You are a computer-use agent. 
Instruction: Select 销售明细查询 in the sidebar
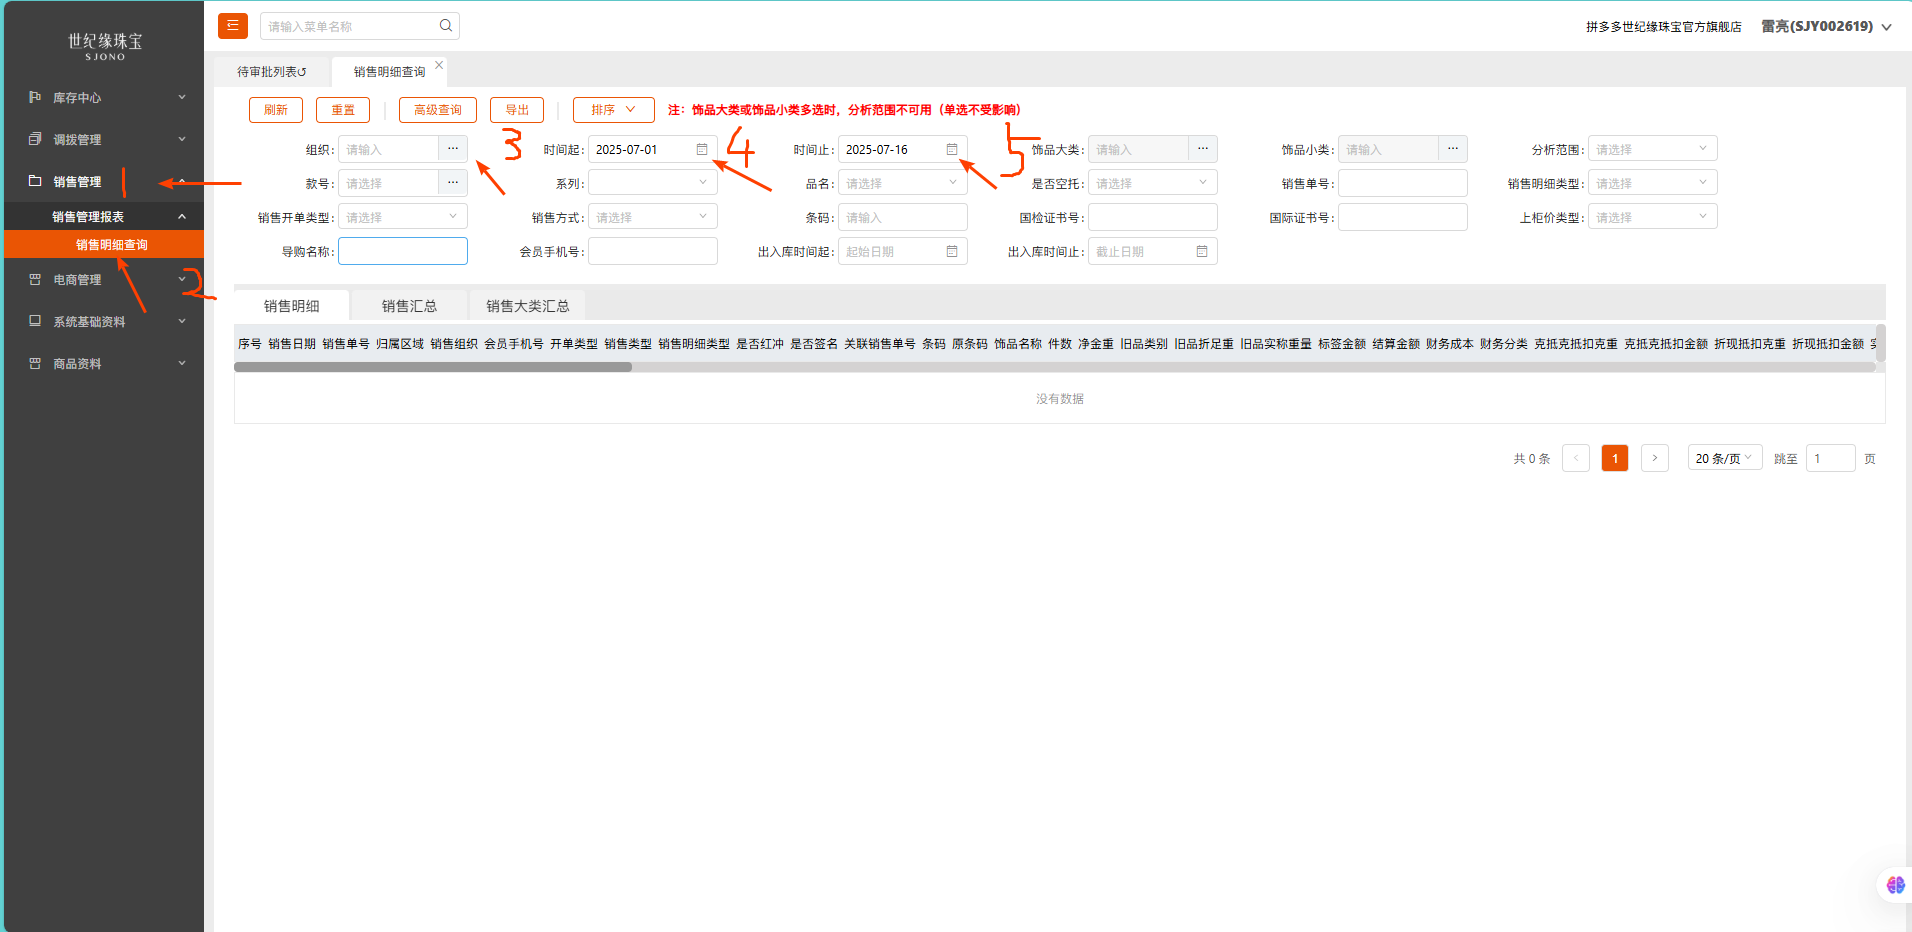(x=111, y=245)
